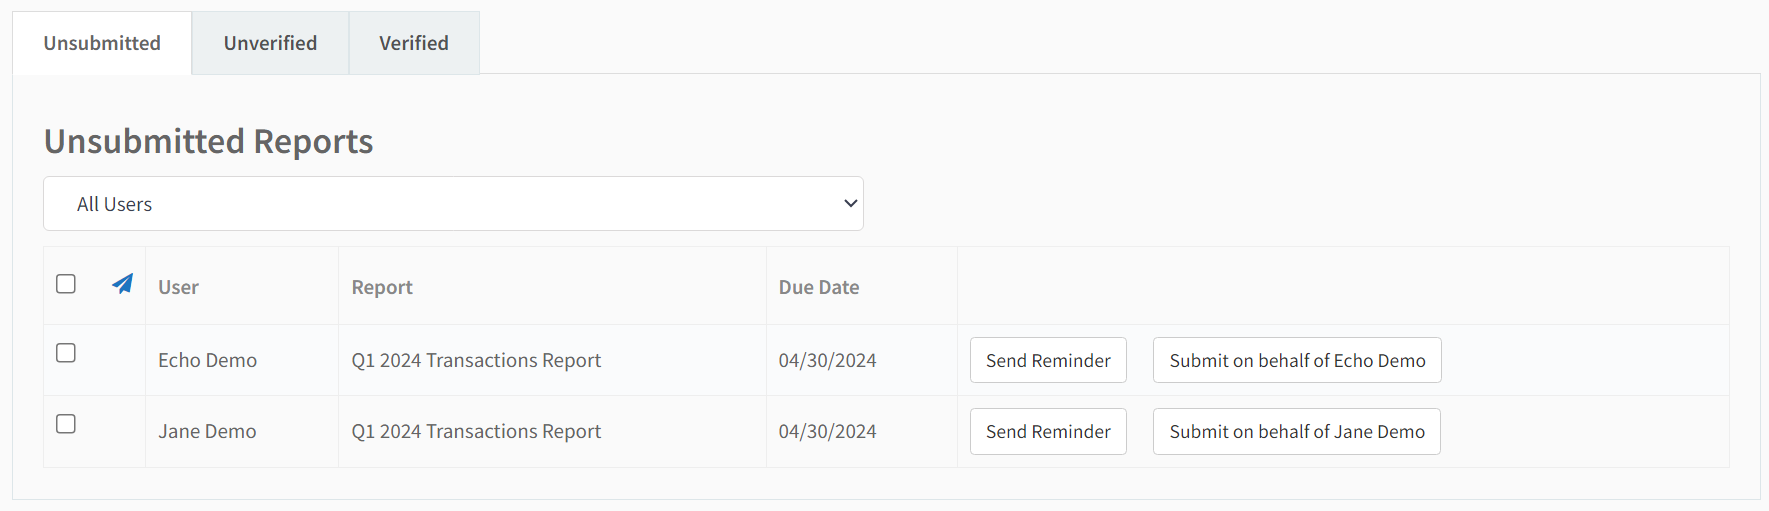Check the Jane Demo row checkbox

(66, 424)
